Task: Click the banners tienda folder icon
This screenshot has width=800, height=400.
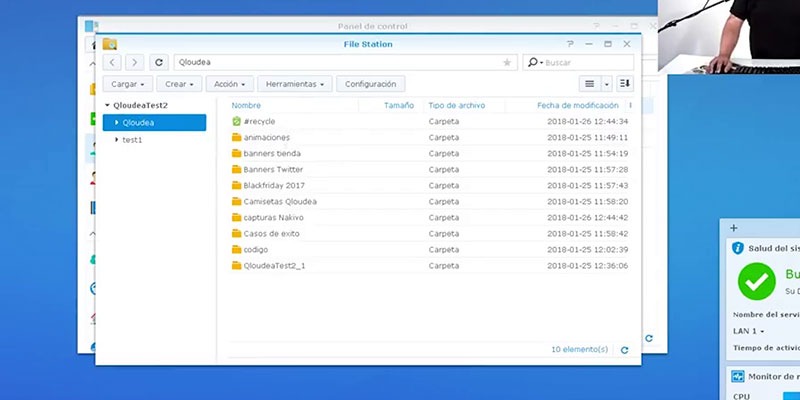Action: coord(236,153)
